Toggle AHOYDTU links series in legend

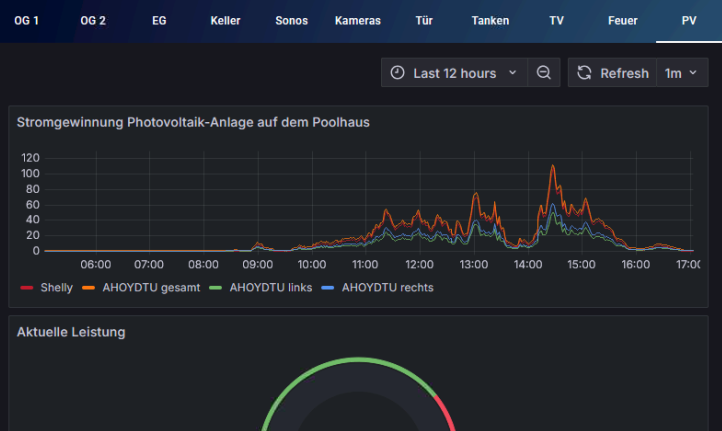(x=271, y=288)
